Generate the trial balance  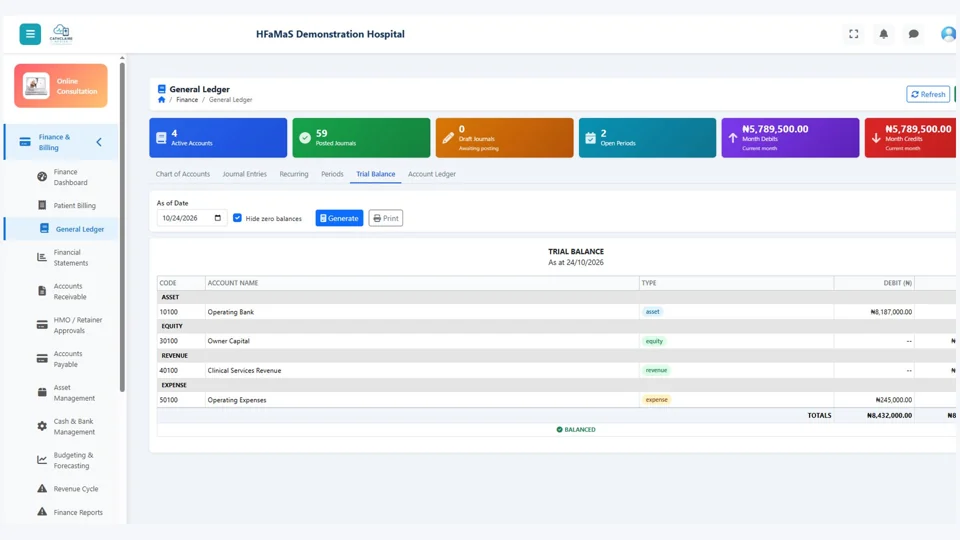pyautogui.click(x=339, y=218)
